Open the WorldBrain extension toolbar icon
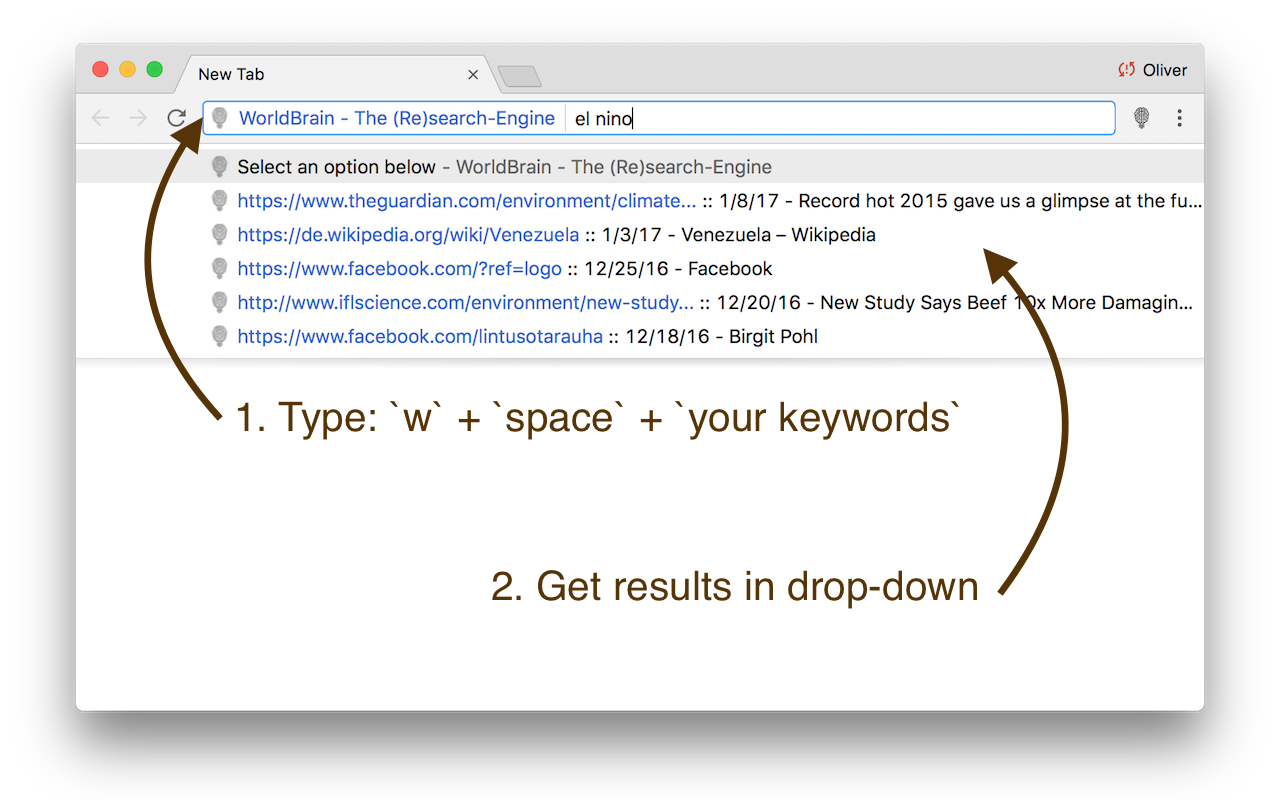Viewport: 1280px width, 800px height. [1142, 118]
